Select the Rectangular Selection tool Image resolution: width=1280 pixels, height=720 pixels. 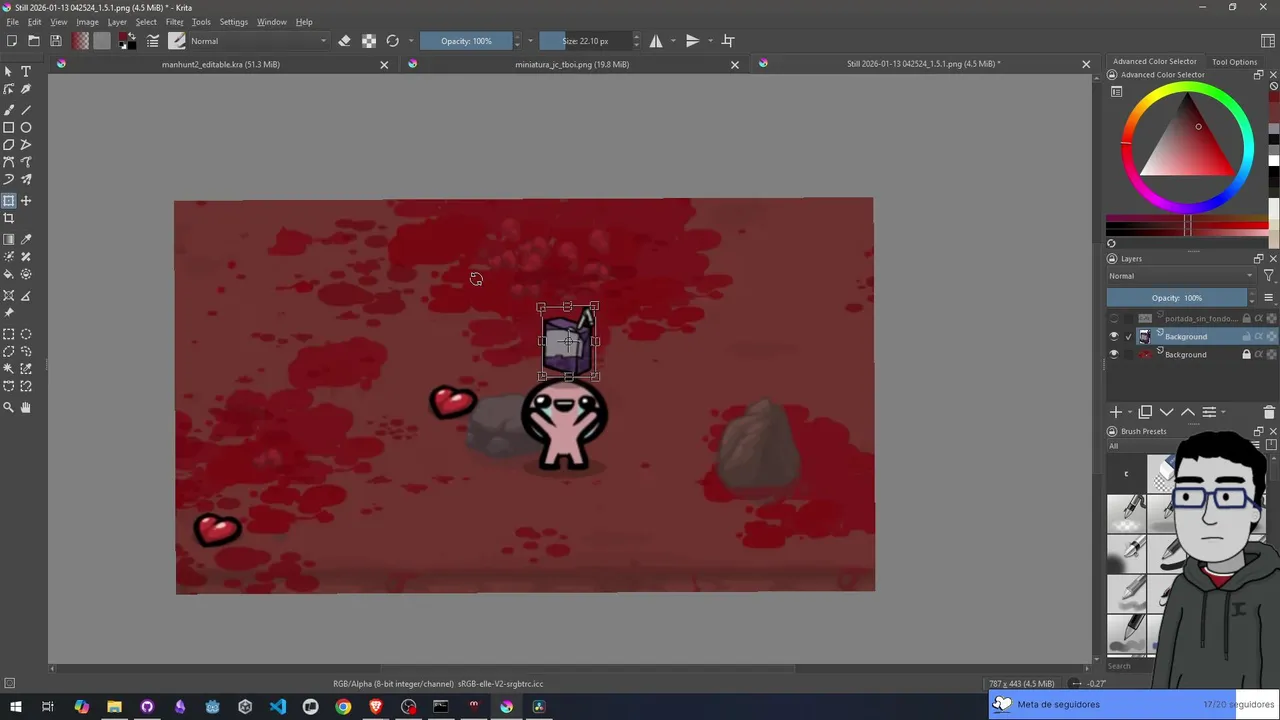click(x=9, y=335)
